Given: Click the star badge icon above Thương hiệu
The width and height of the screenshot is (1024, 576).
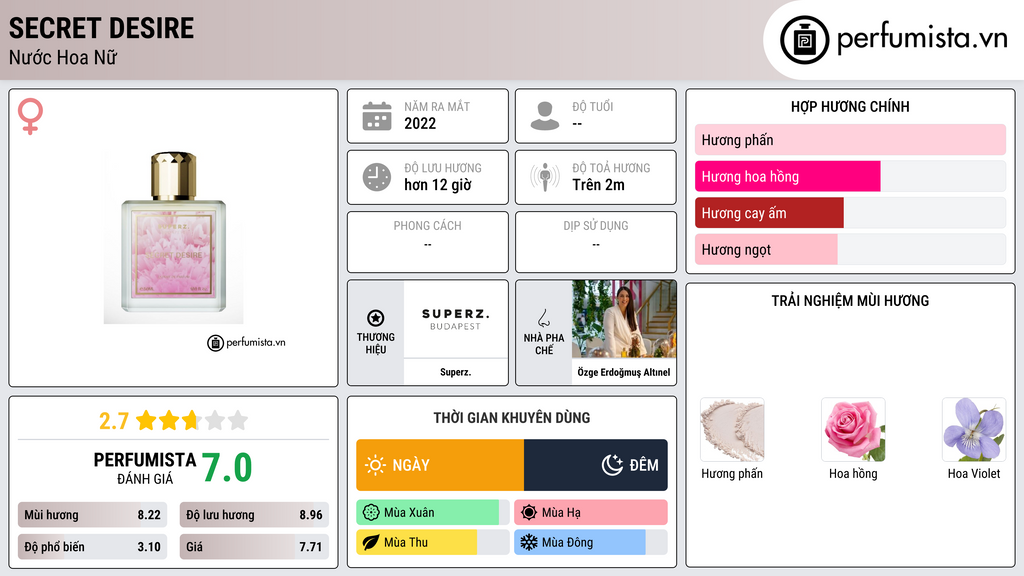Looking at the screenshot, I should pos(376,318).
